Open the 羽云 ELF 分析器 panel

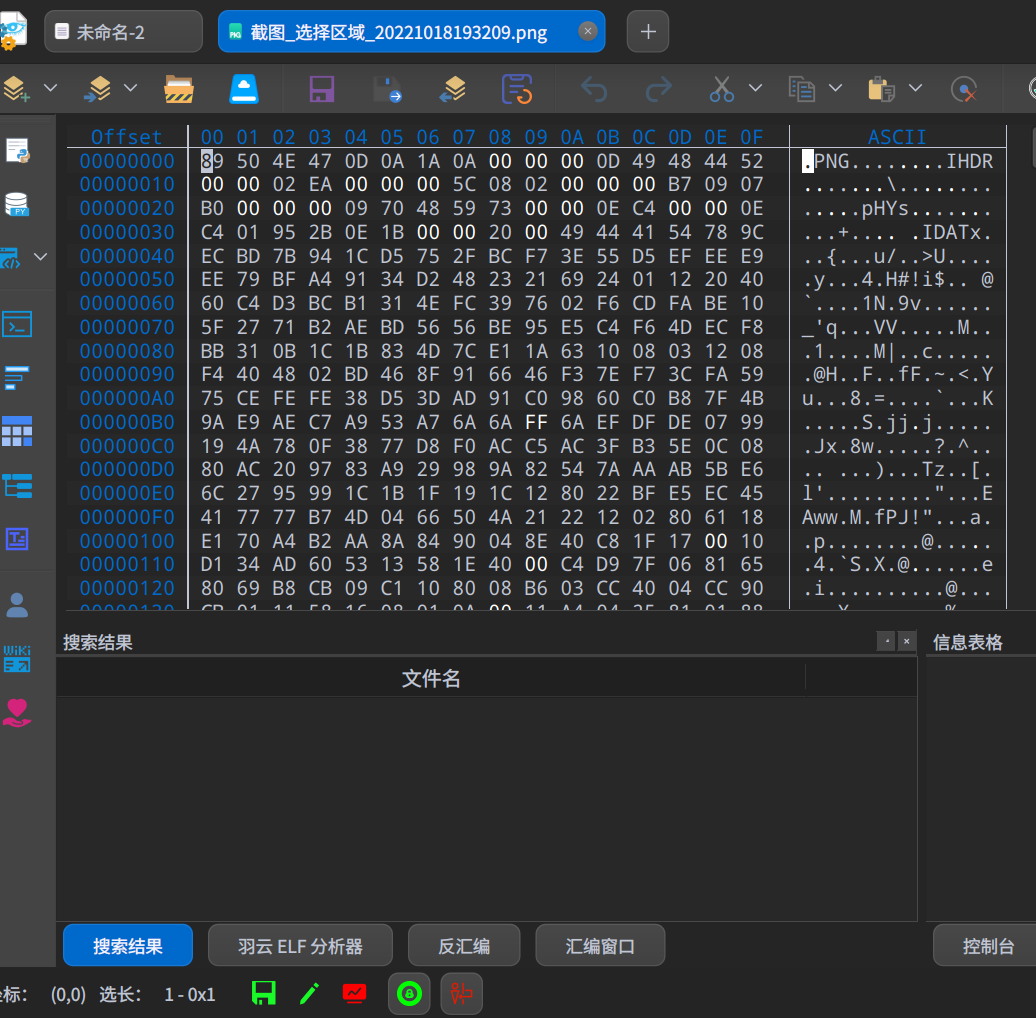[300, 946]
